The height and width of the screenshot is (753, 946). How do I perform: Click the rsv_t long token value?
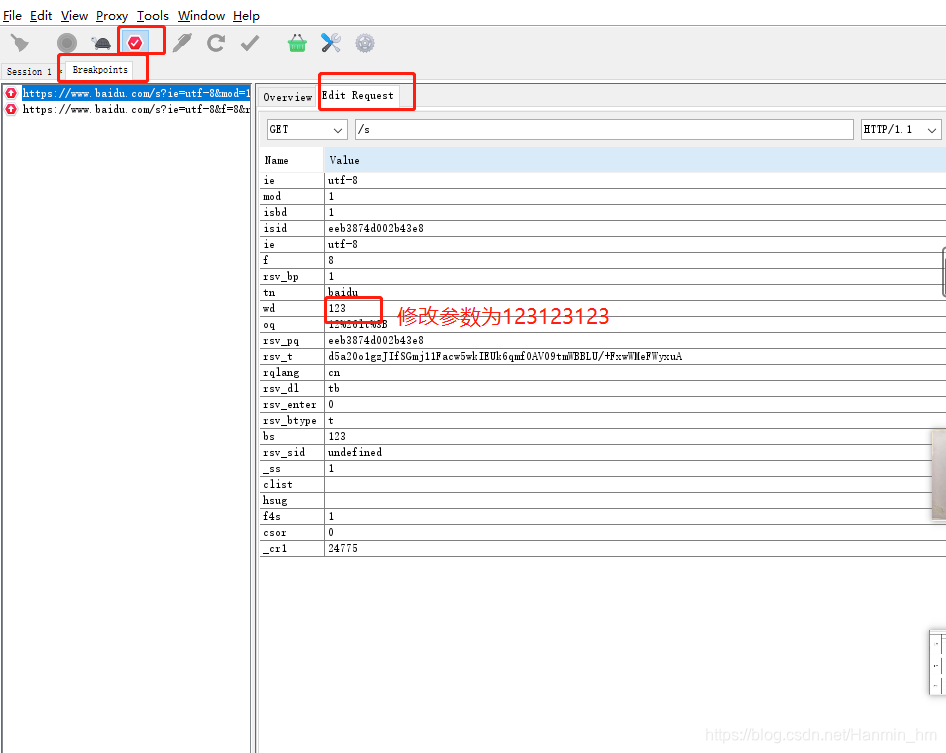point(635,357)
